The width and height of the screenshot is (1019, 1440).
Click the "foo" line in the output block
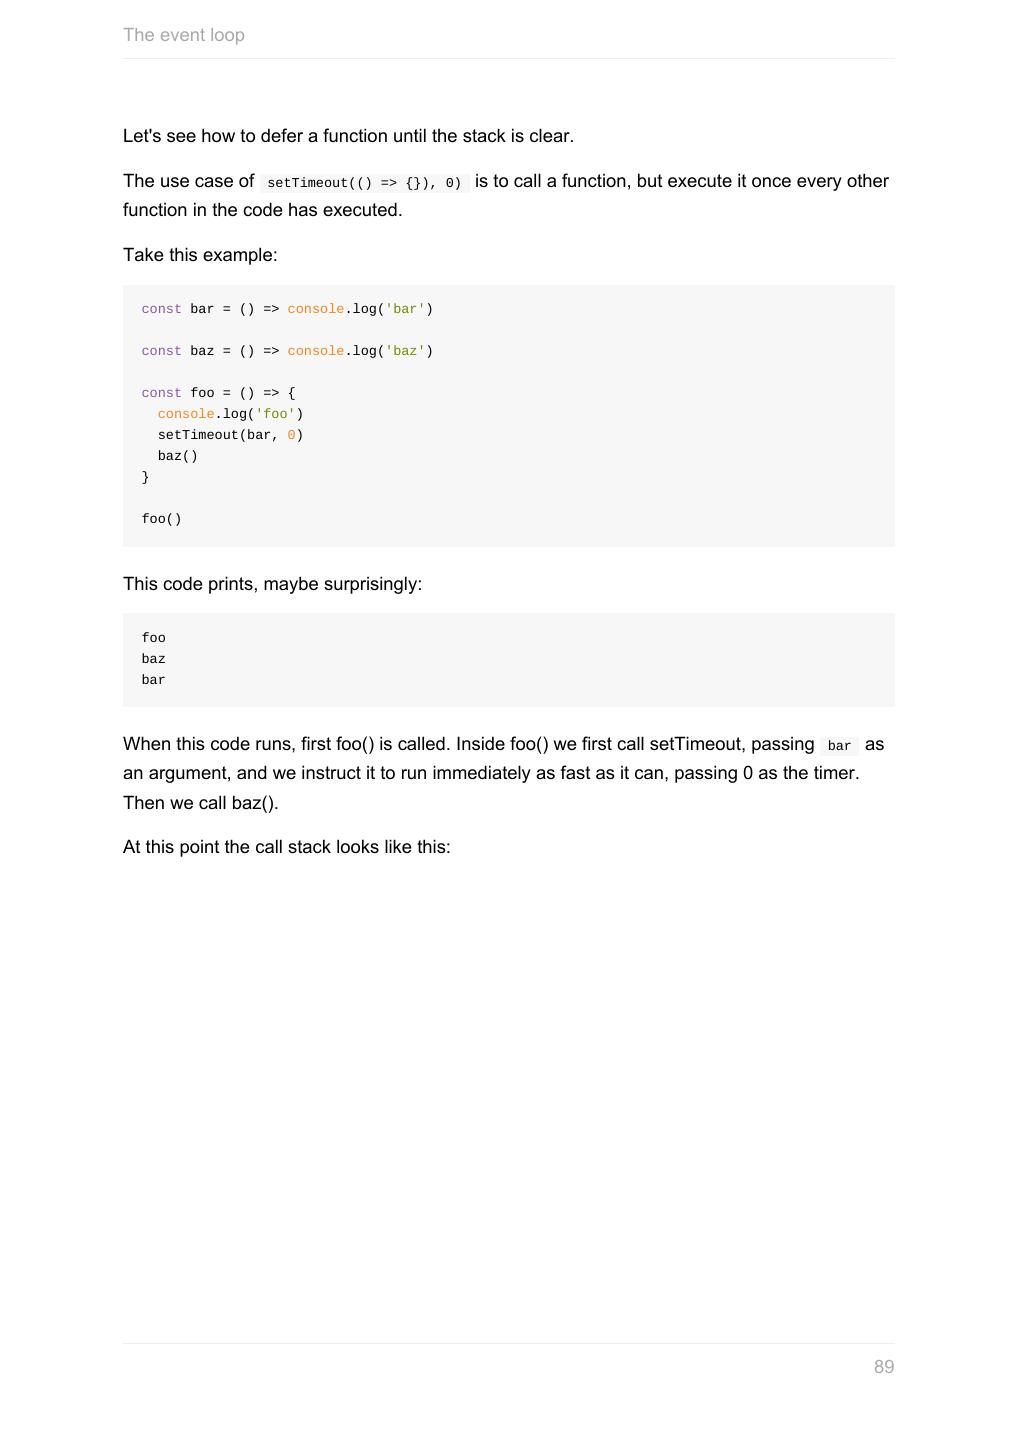point(154,638)
